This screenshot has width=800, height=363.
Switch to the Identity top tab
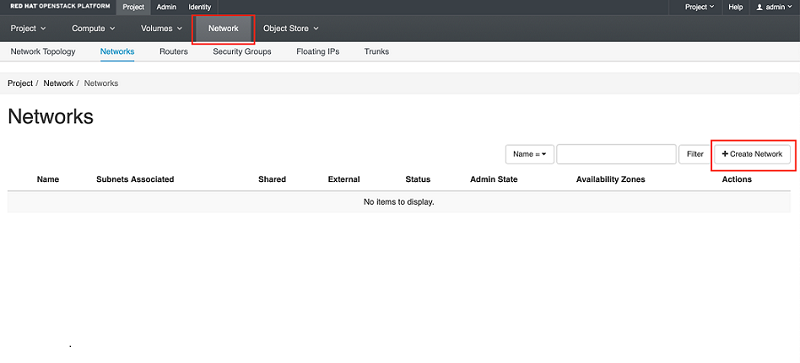coord(199,7)
